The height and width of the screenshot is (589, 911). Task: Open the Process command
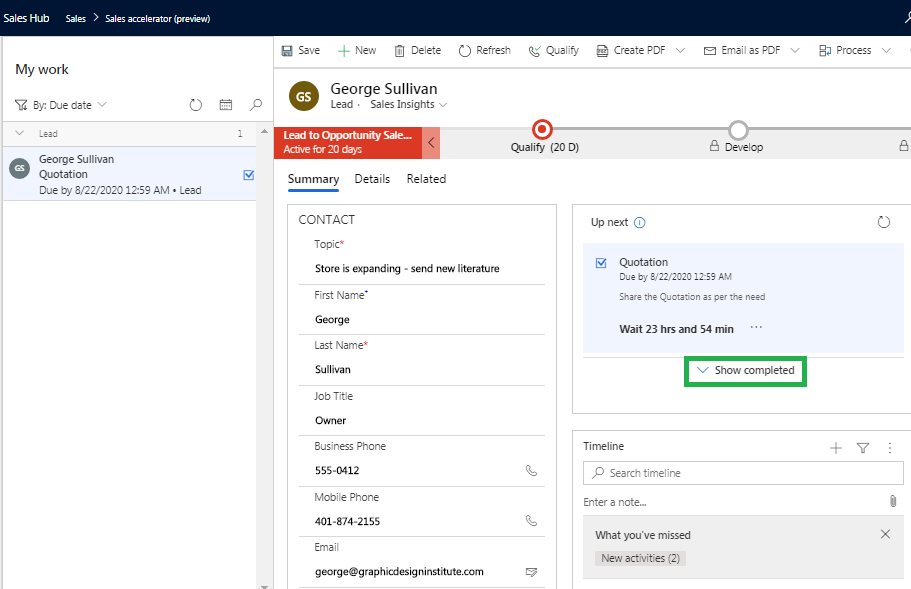click(845, 51)
